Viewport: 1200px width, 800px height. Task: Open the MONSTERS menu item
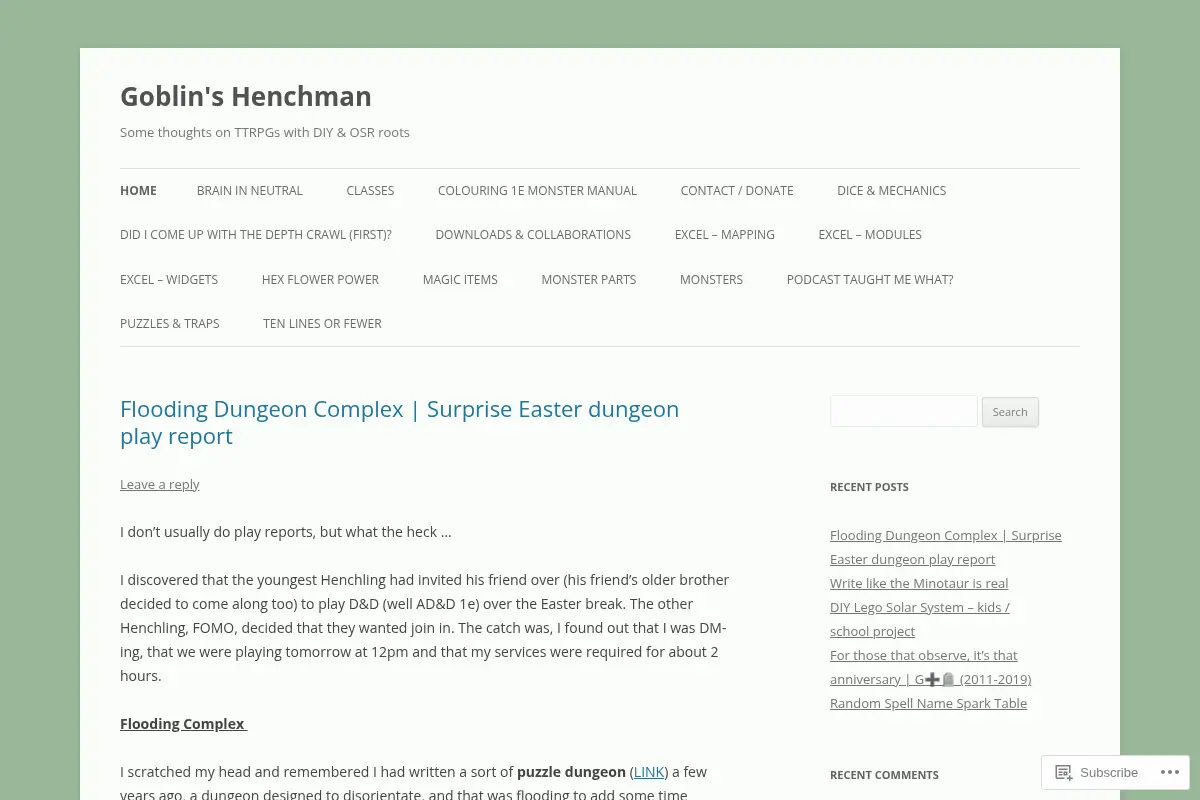(x=711, y=280)
